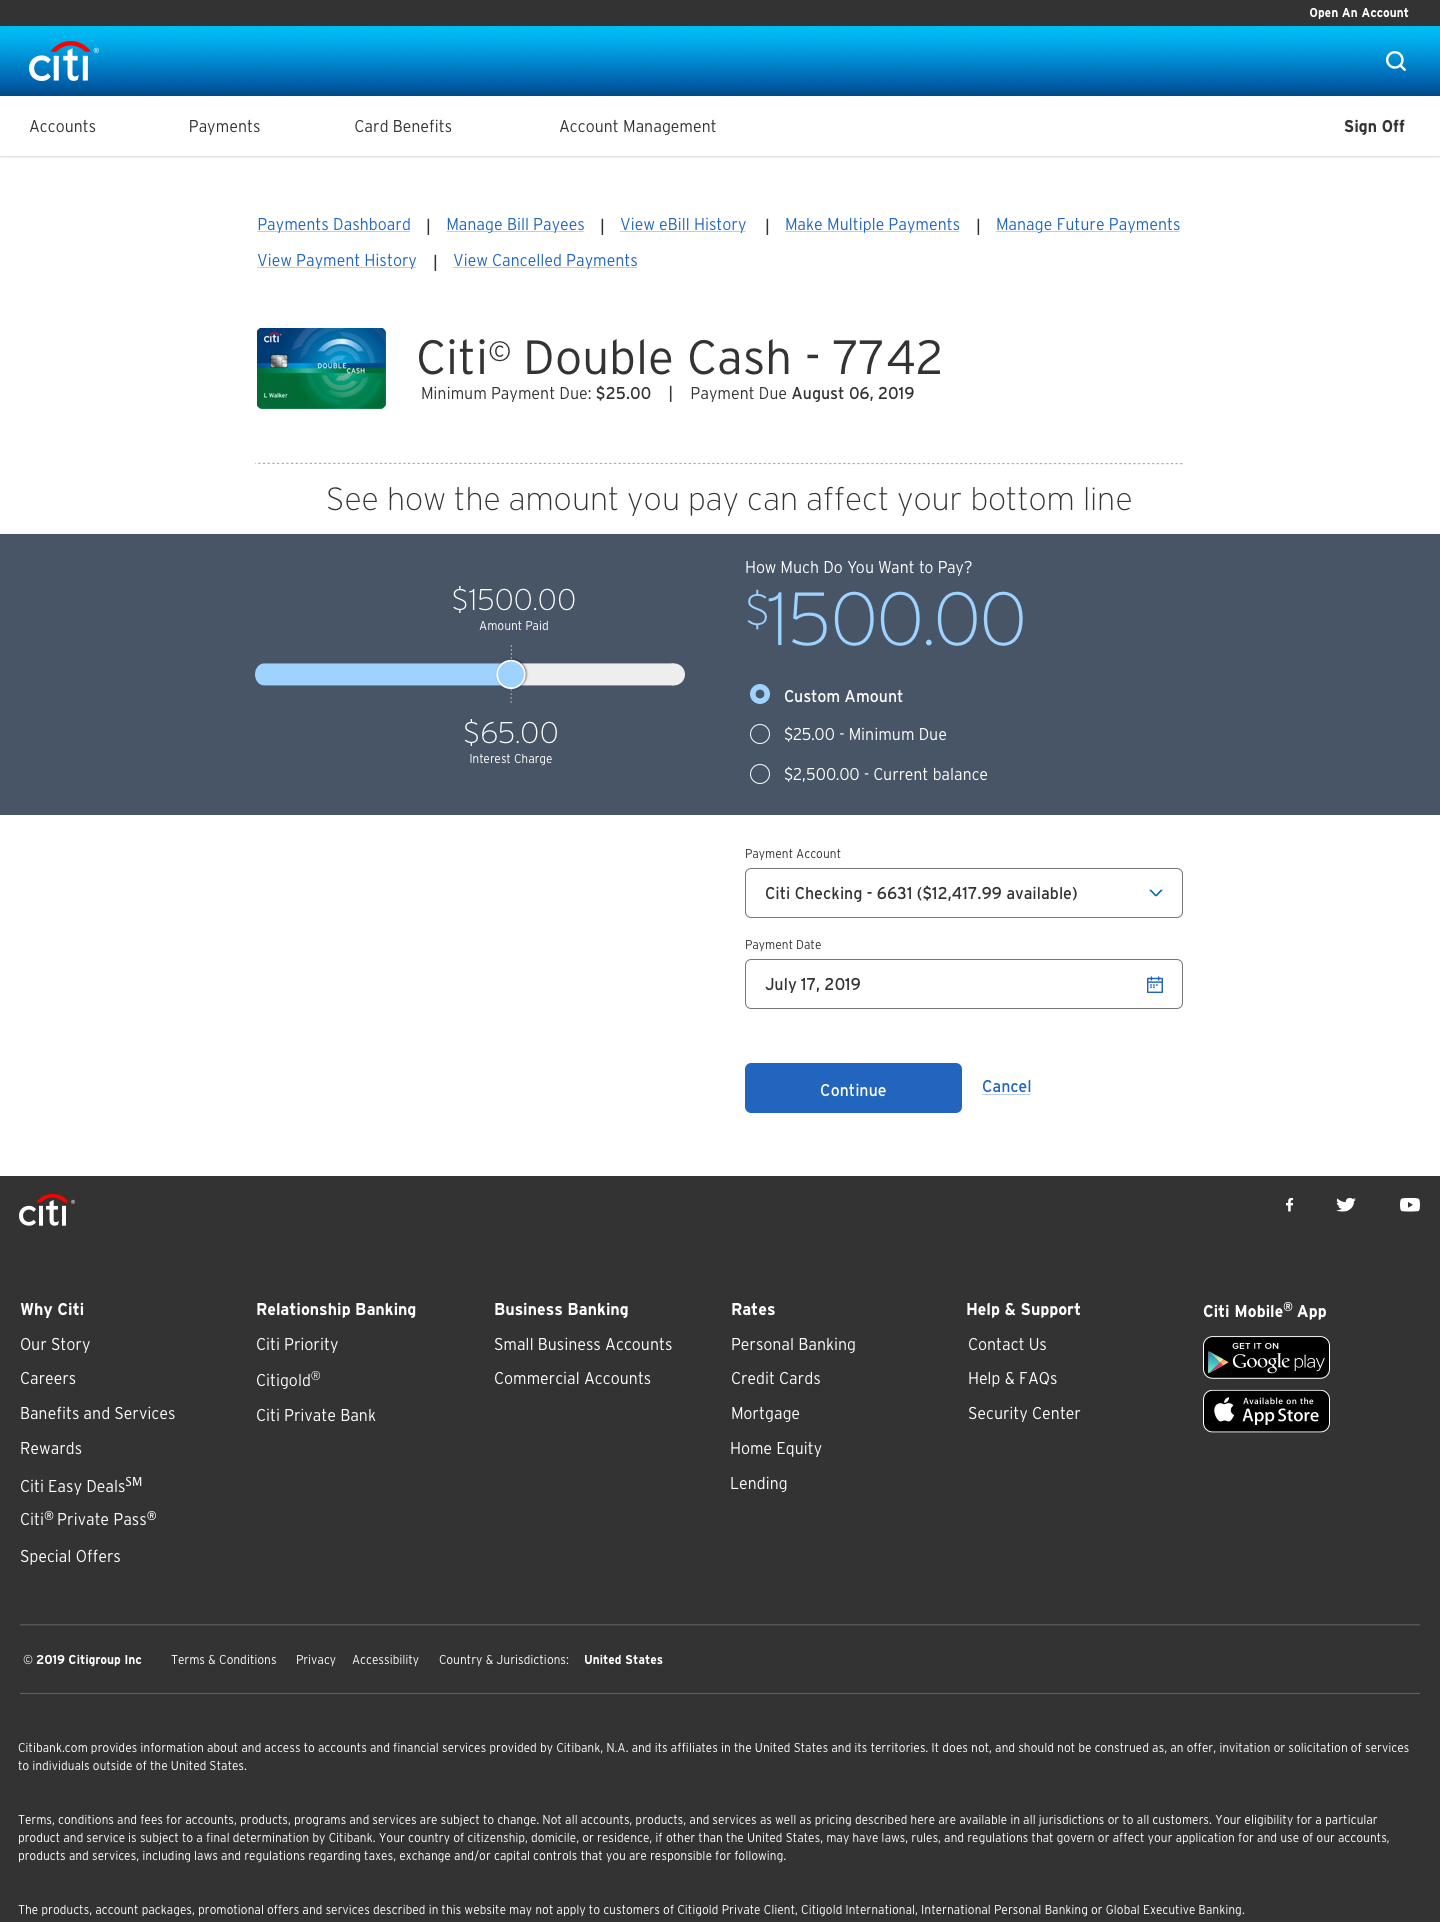Open the Payments Dashboard link
The height and width of the screenshot is (1922, 1440).
coord(334,225)
